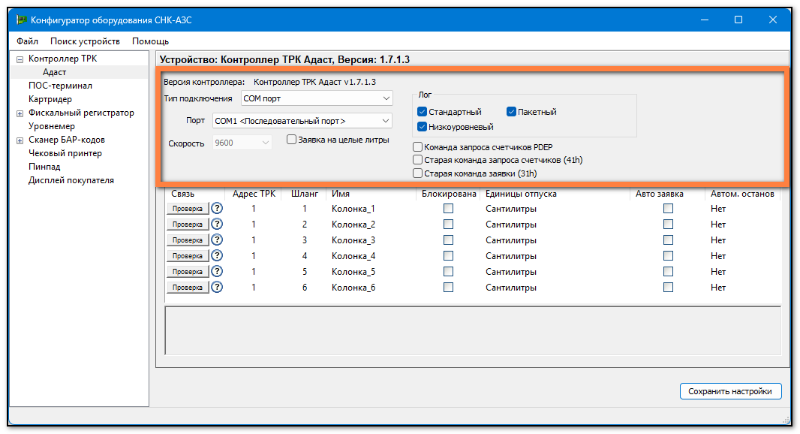Open the Поиск устройств menu
The image size is (800, 434).
[85, 41]
